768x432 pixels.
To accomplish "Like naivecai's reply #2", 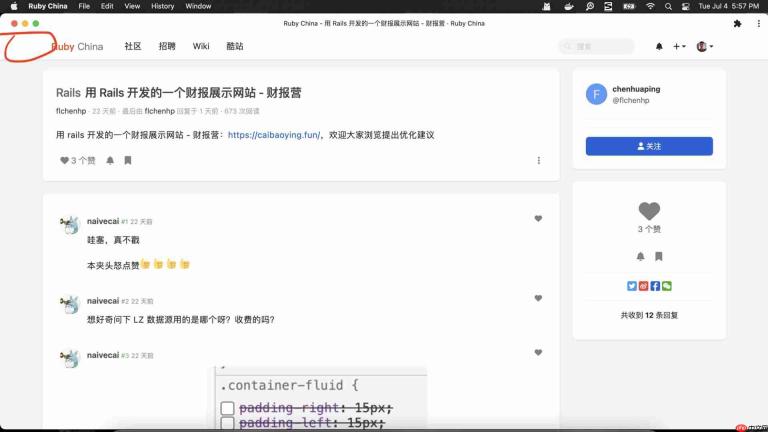I will pyautogui.click(x=538, y=298).
